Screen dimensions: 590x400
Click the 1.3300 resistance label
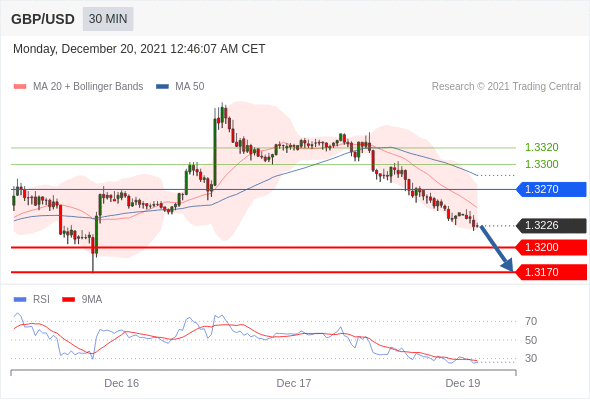tap(541, 164)
